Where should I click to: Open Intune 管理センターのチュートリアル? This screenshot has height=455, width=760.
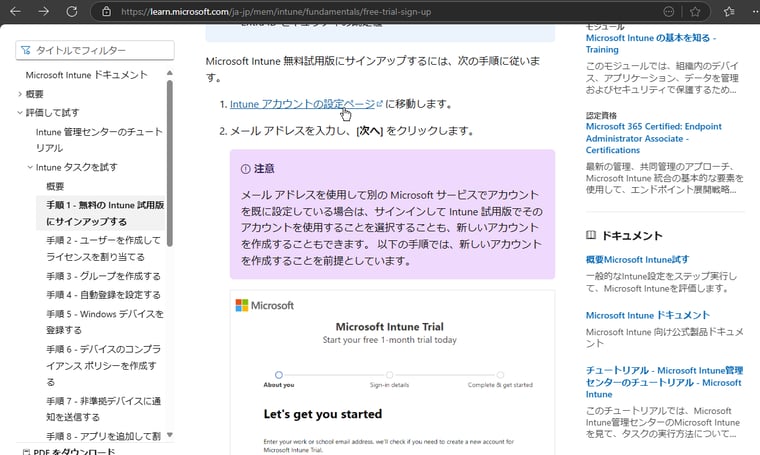pyautogui.click(x=99, y=140)
